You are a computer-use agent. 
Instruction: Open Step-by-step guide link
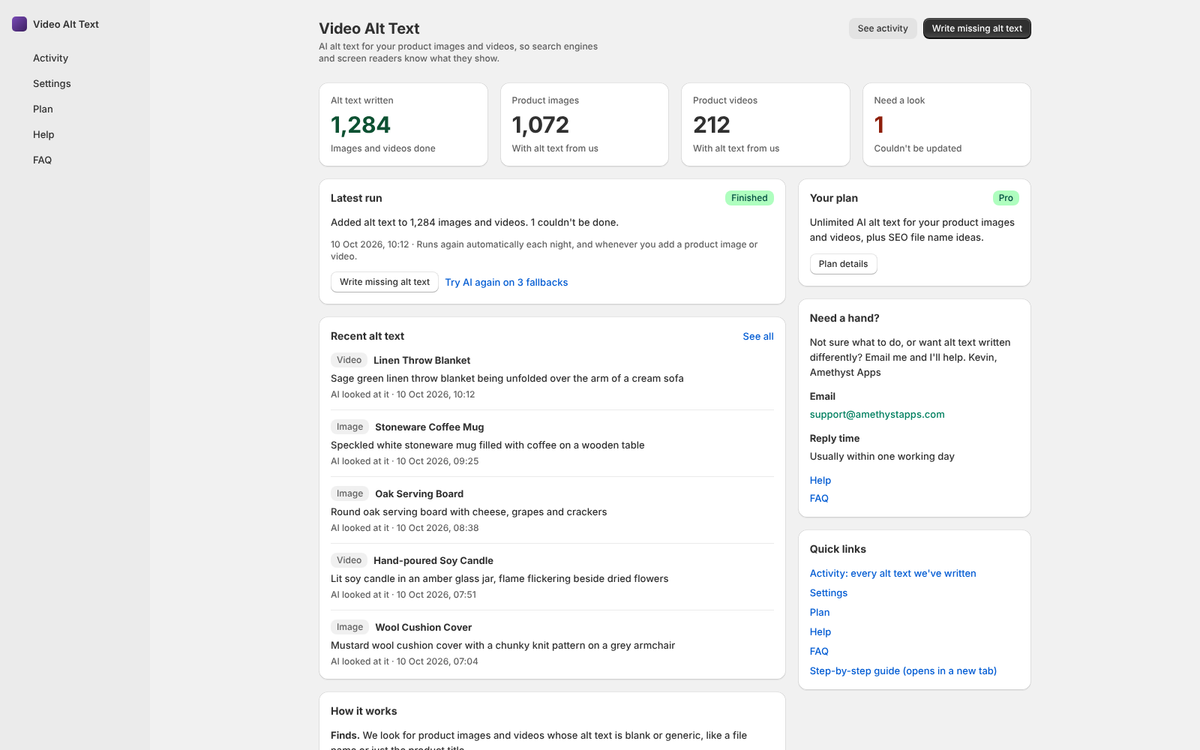[903, 671]
